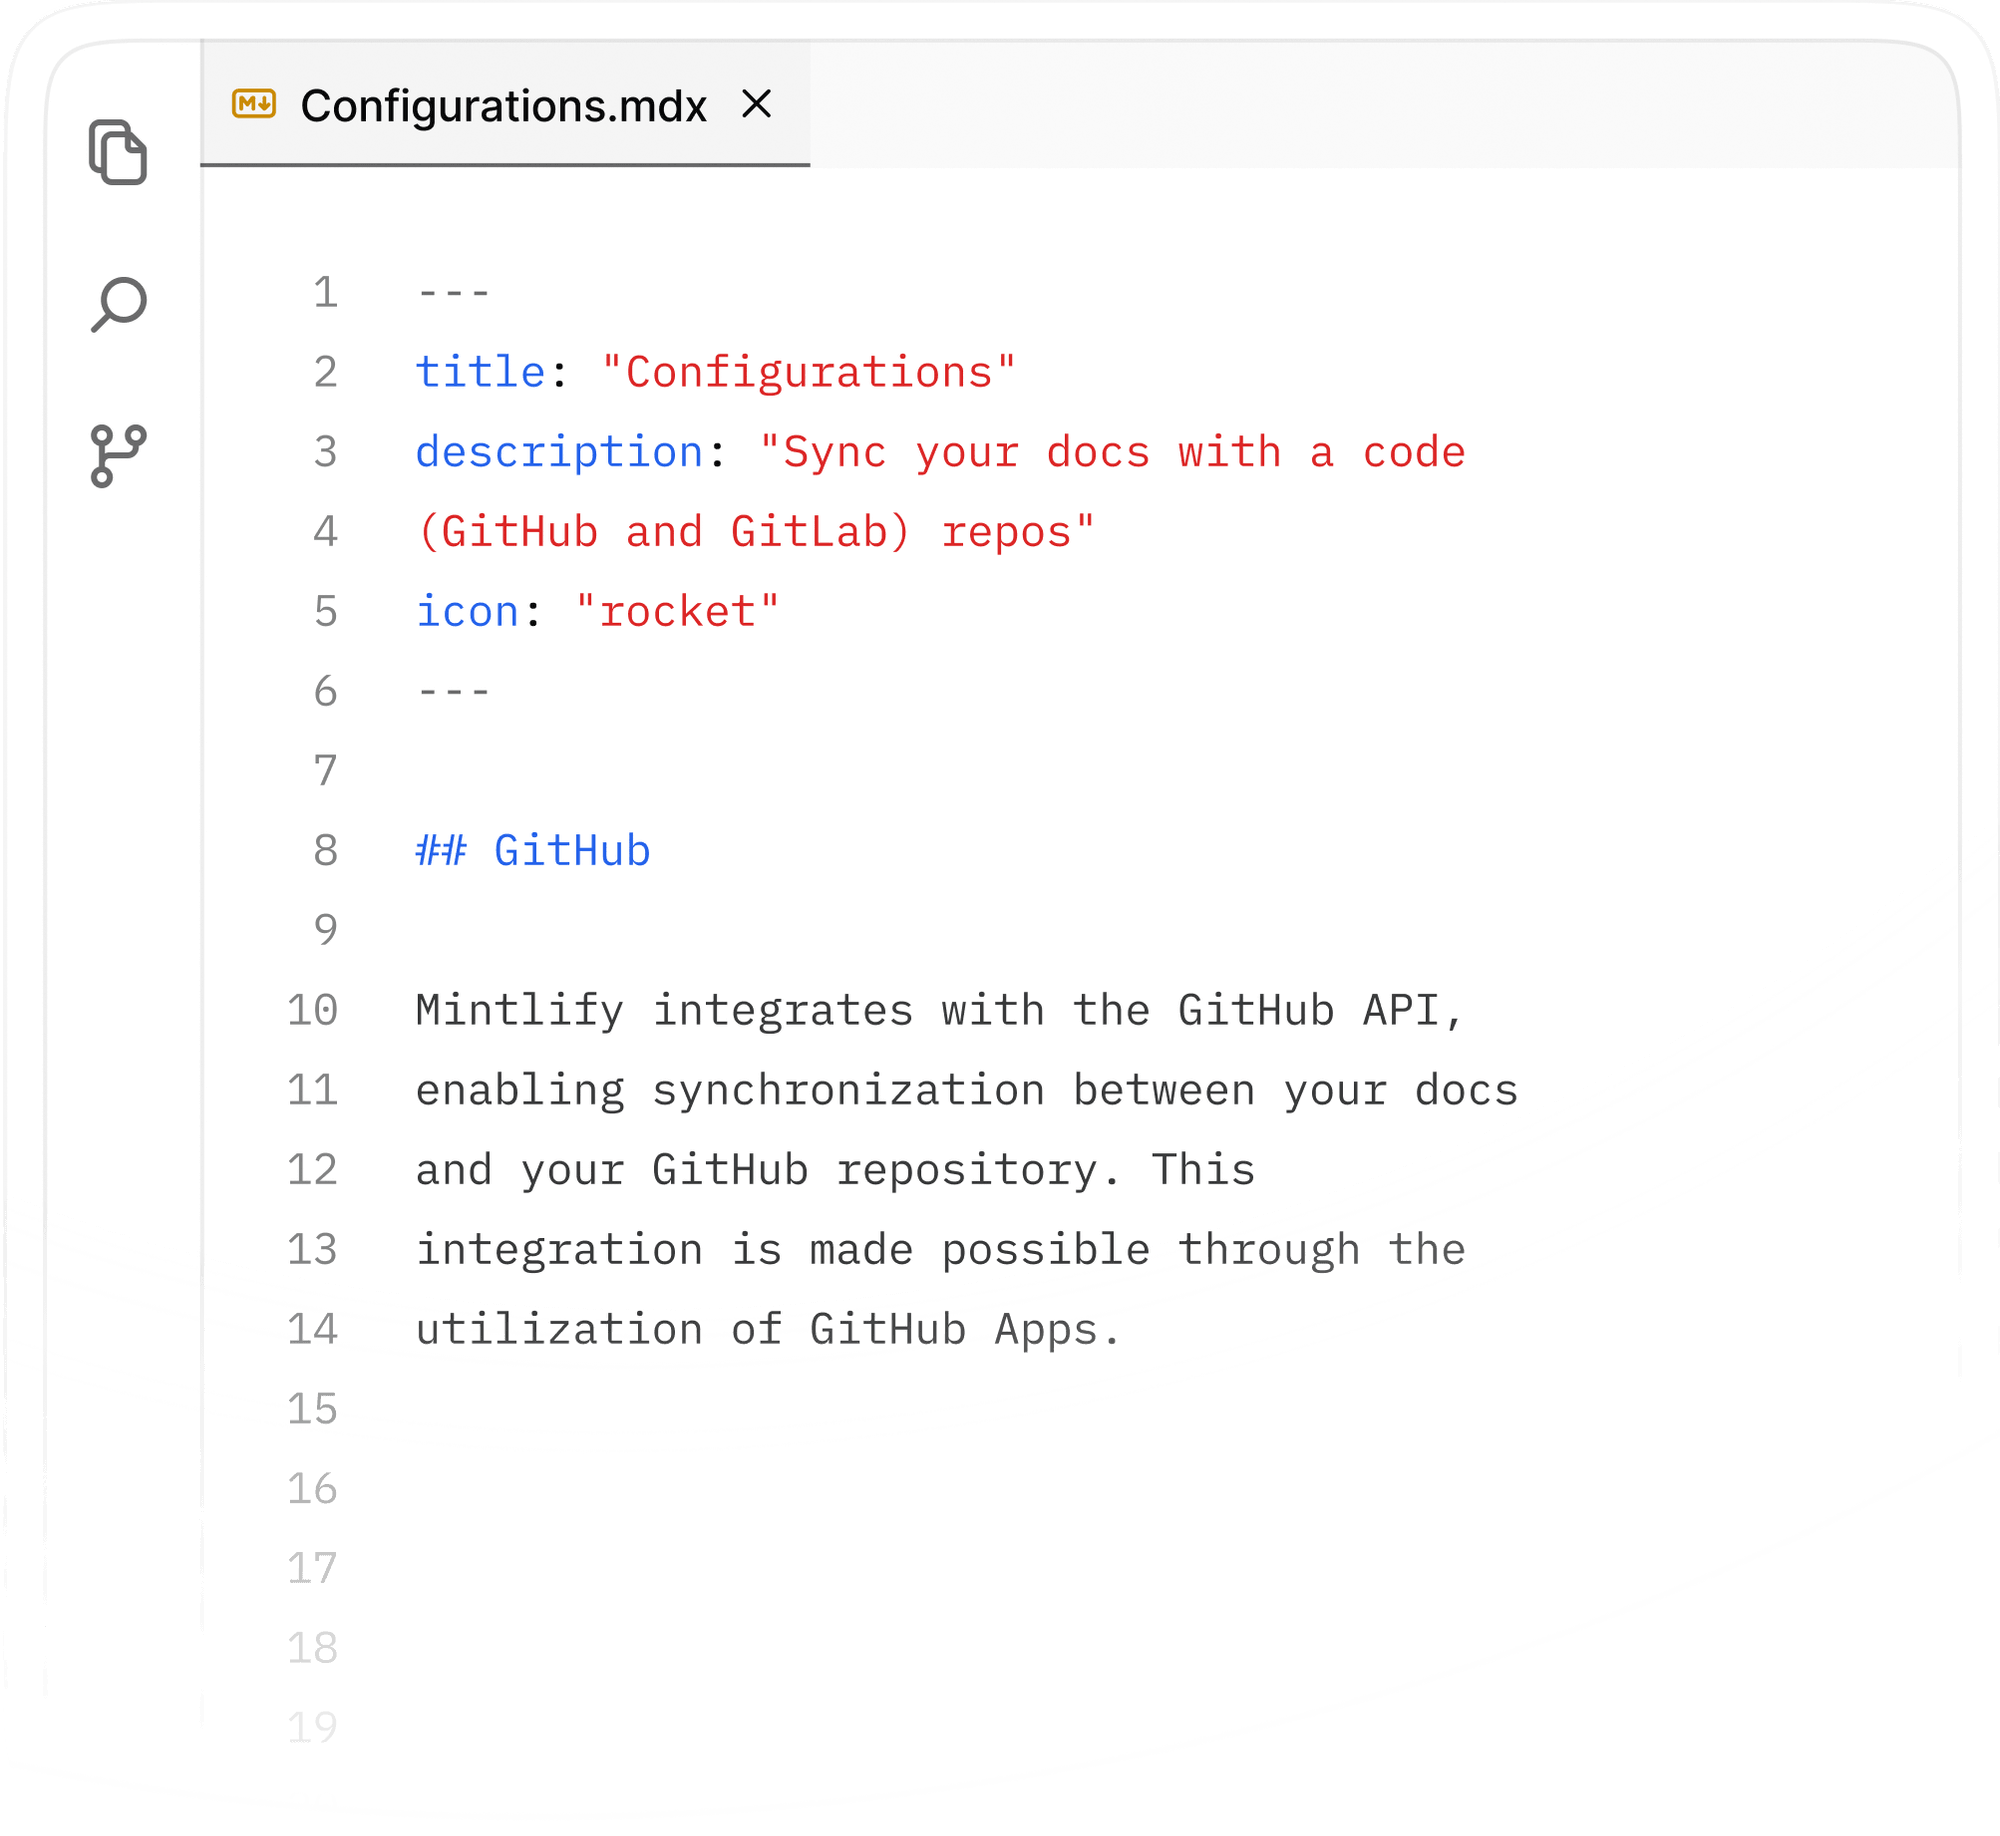Screen dimensions: 2000x1836
Task: Click the Markdown icon on the file tab
Action: [x=253, y=102]
